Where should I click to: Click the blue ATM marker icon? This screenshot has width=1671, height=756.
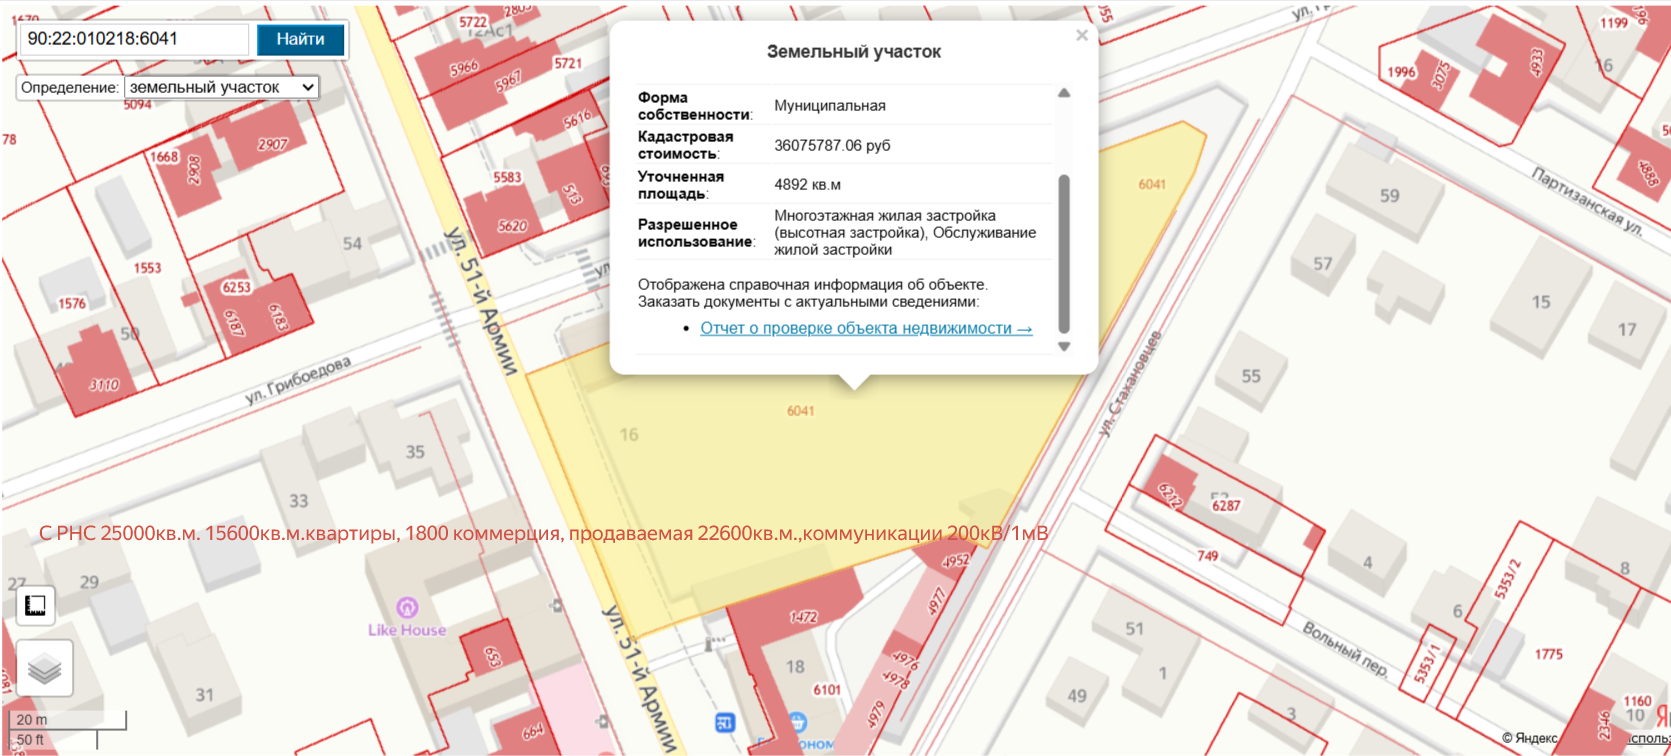[x=725, y=722]
